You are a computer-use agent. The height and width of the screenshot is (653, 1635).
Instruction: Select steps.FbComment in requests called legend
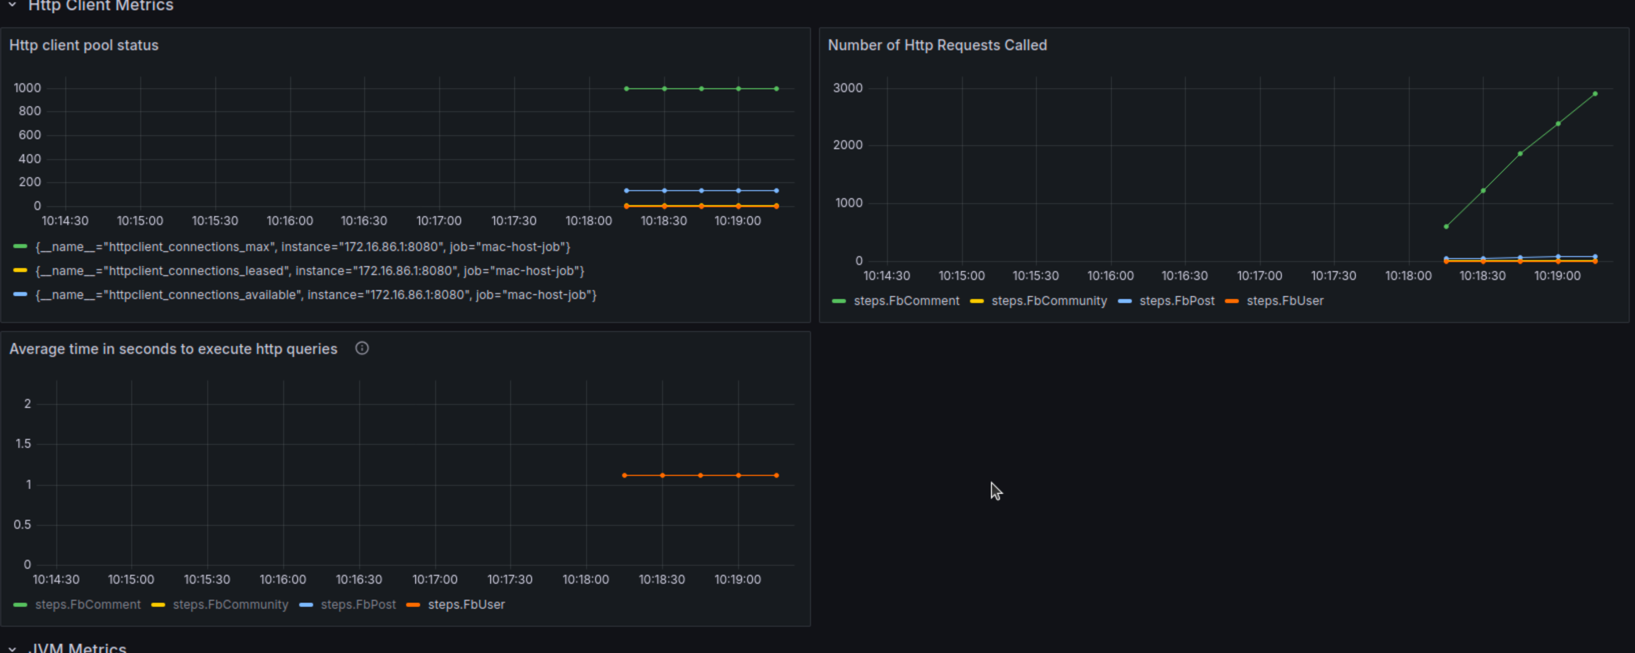tap(906, 301)
